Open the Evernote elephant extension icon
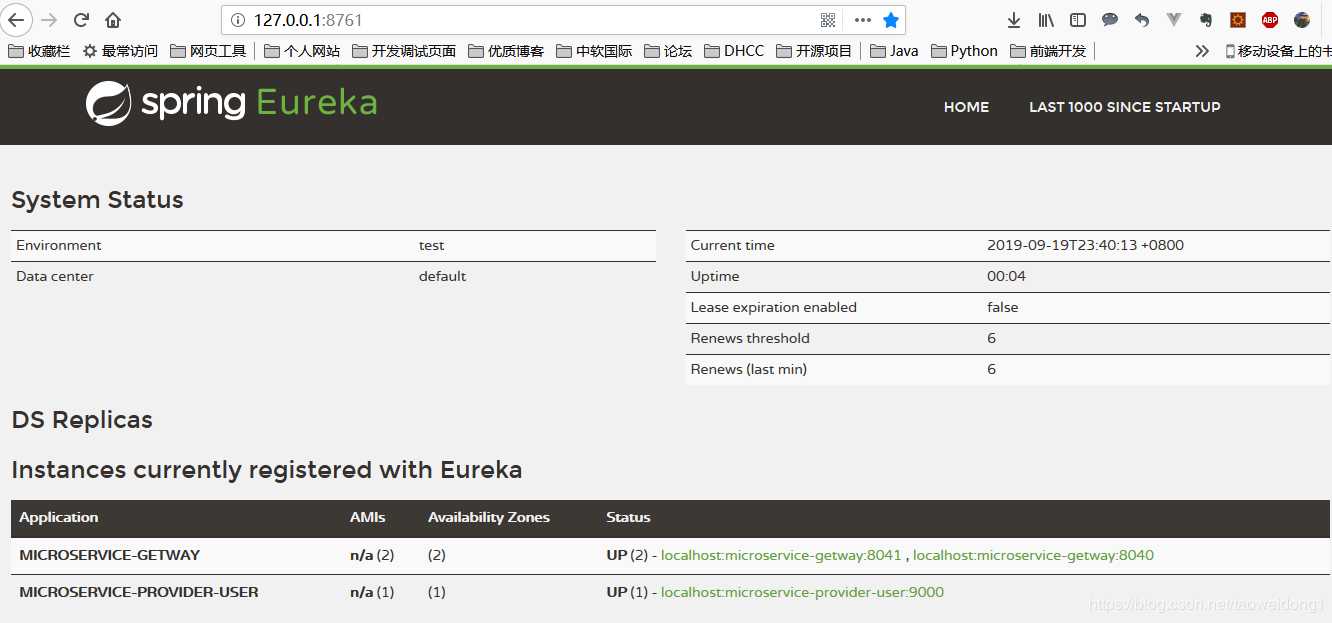Screen dimensions: 1332x623 tap(1206, 20)
